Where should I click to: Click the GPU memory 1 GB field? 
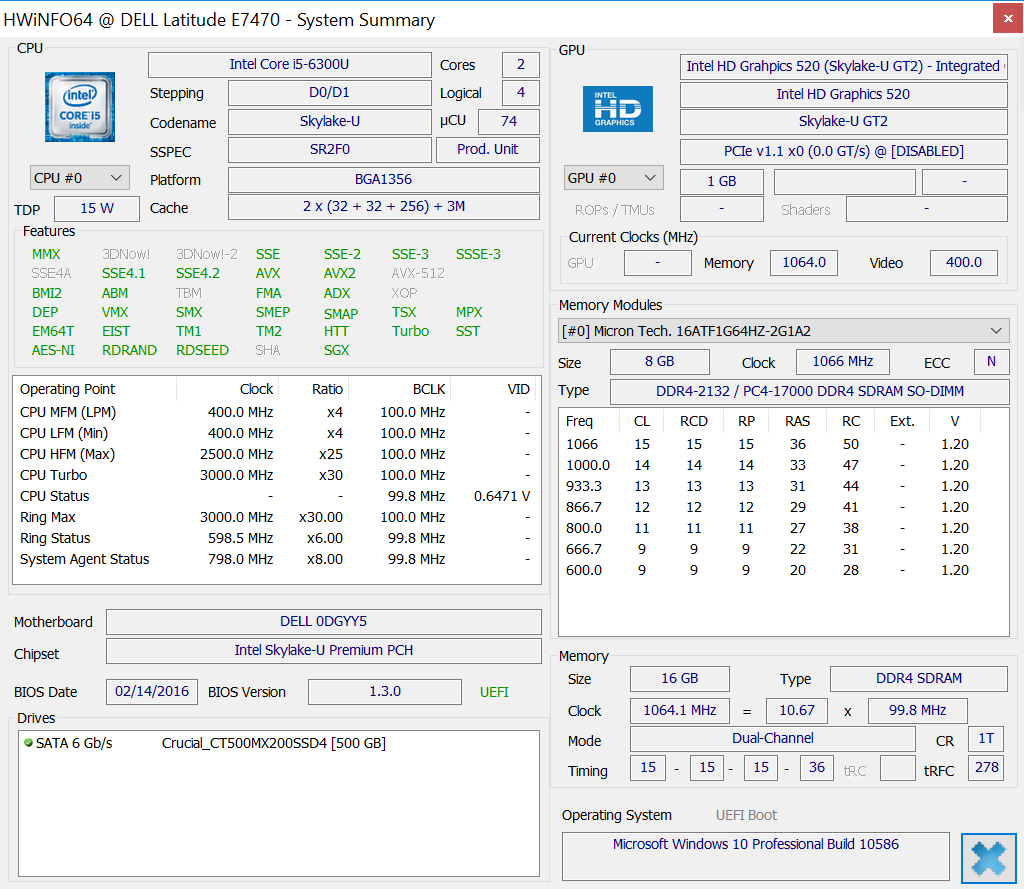tap(722, 182)
